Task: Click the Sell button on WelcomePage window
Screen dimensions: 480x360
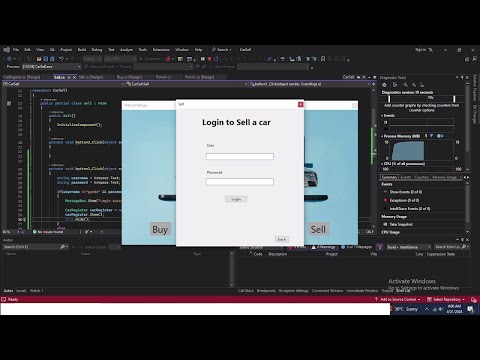Action: [x=318, y=229]
